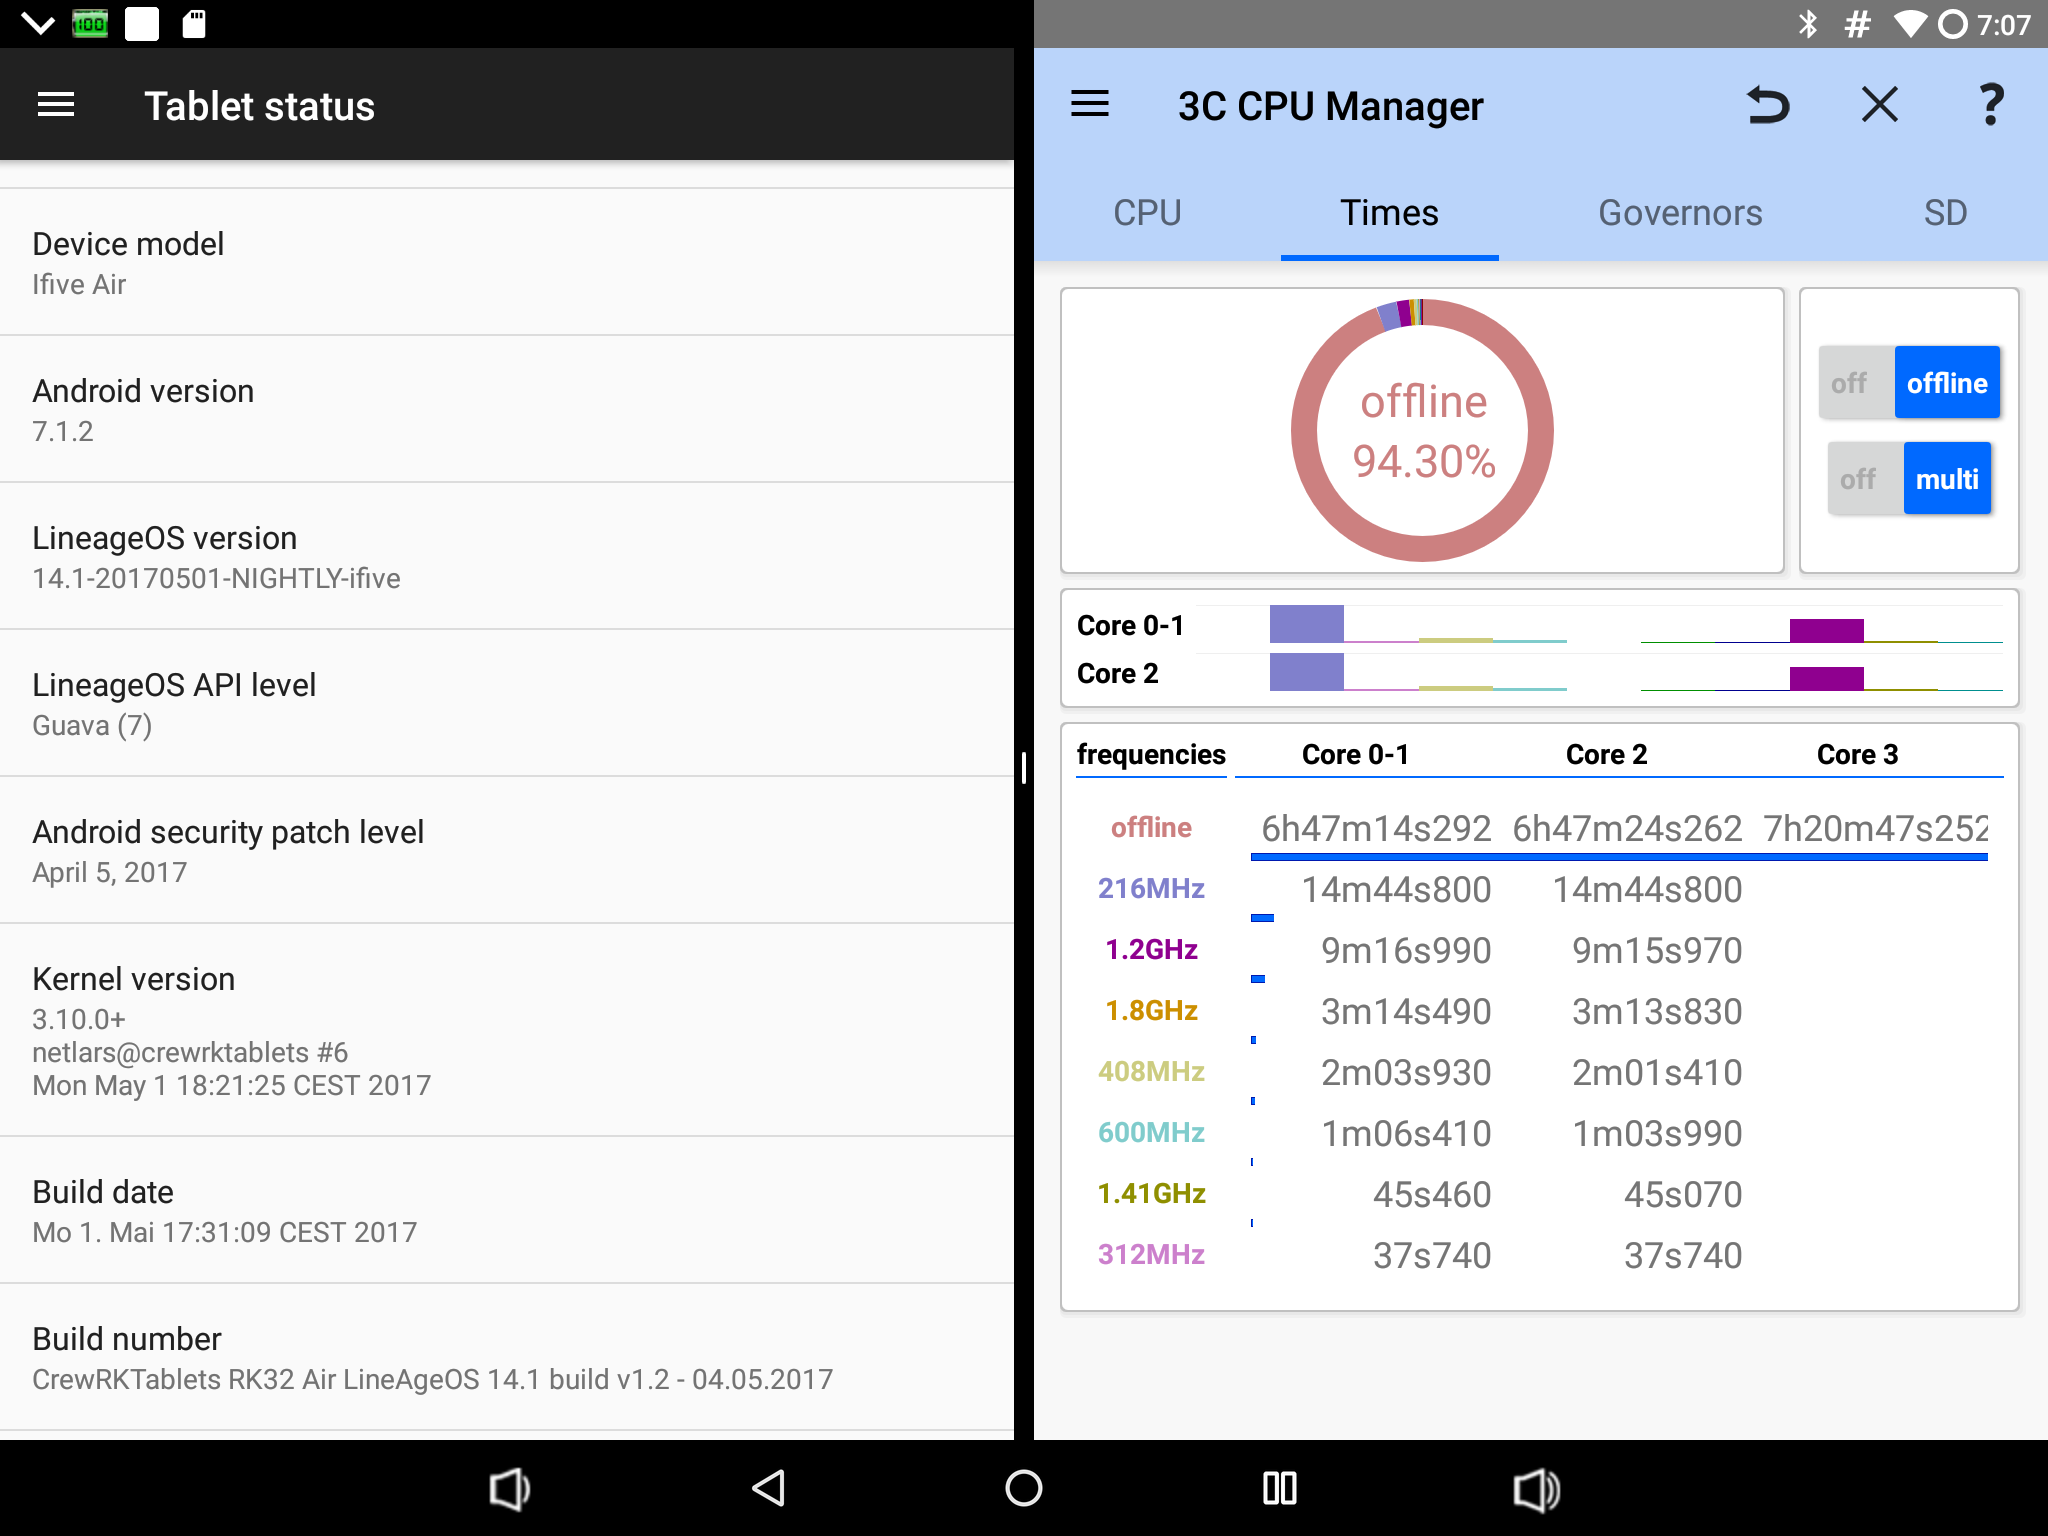
Task: Tap the battery 100 notification icon
Action: click(90, 24)
